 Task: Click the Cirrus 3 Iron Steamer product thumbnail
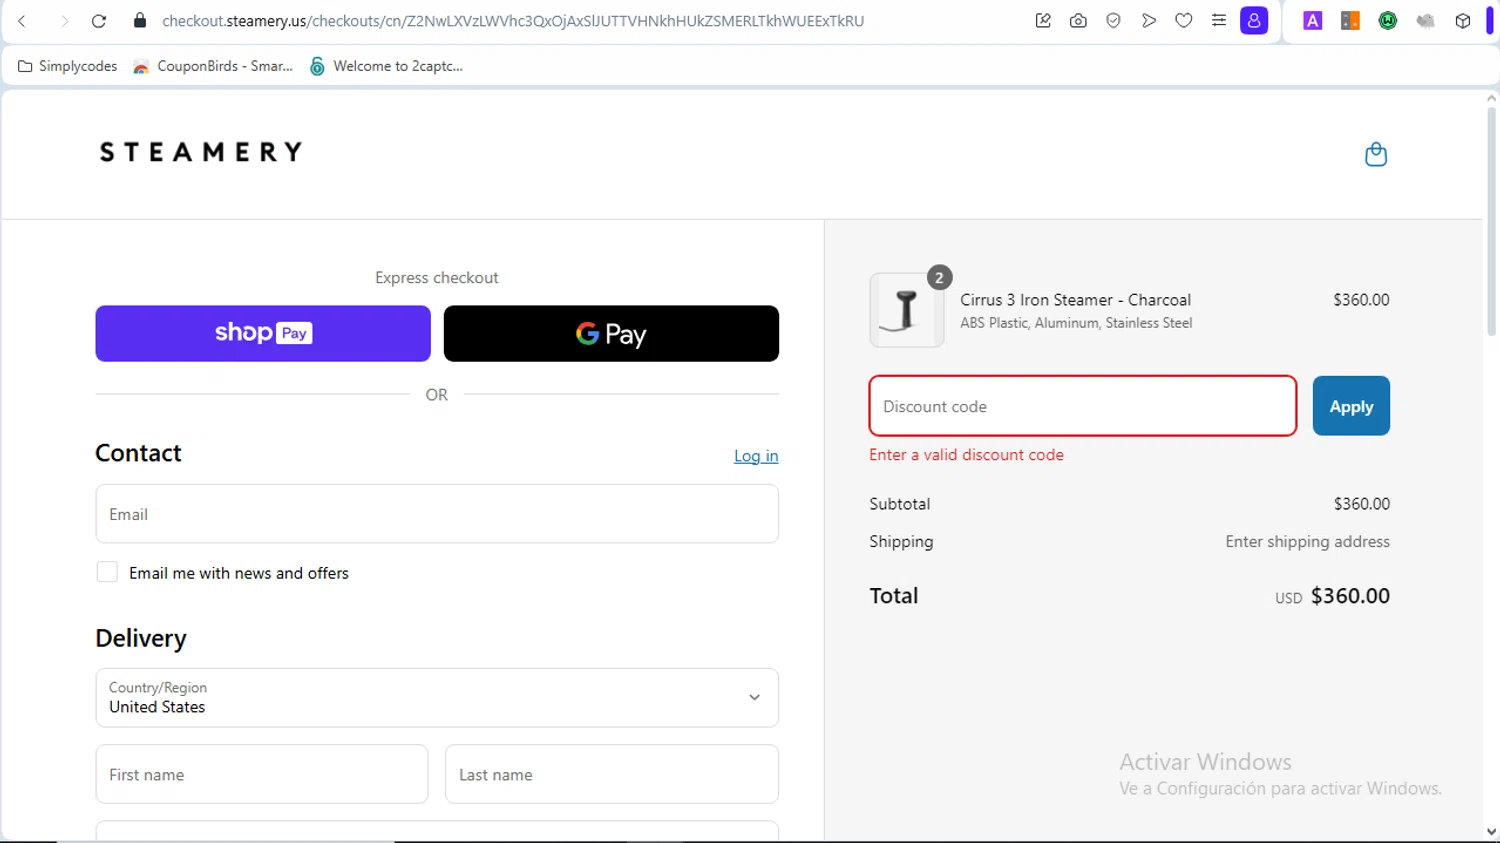click(x=906, y=310)
